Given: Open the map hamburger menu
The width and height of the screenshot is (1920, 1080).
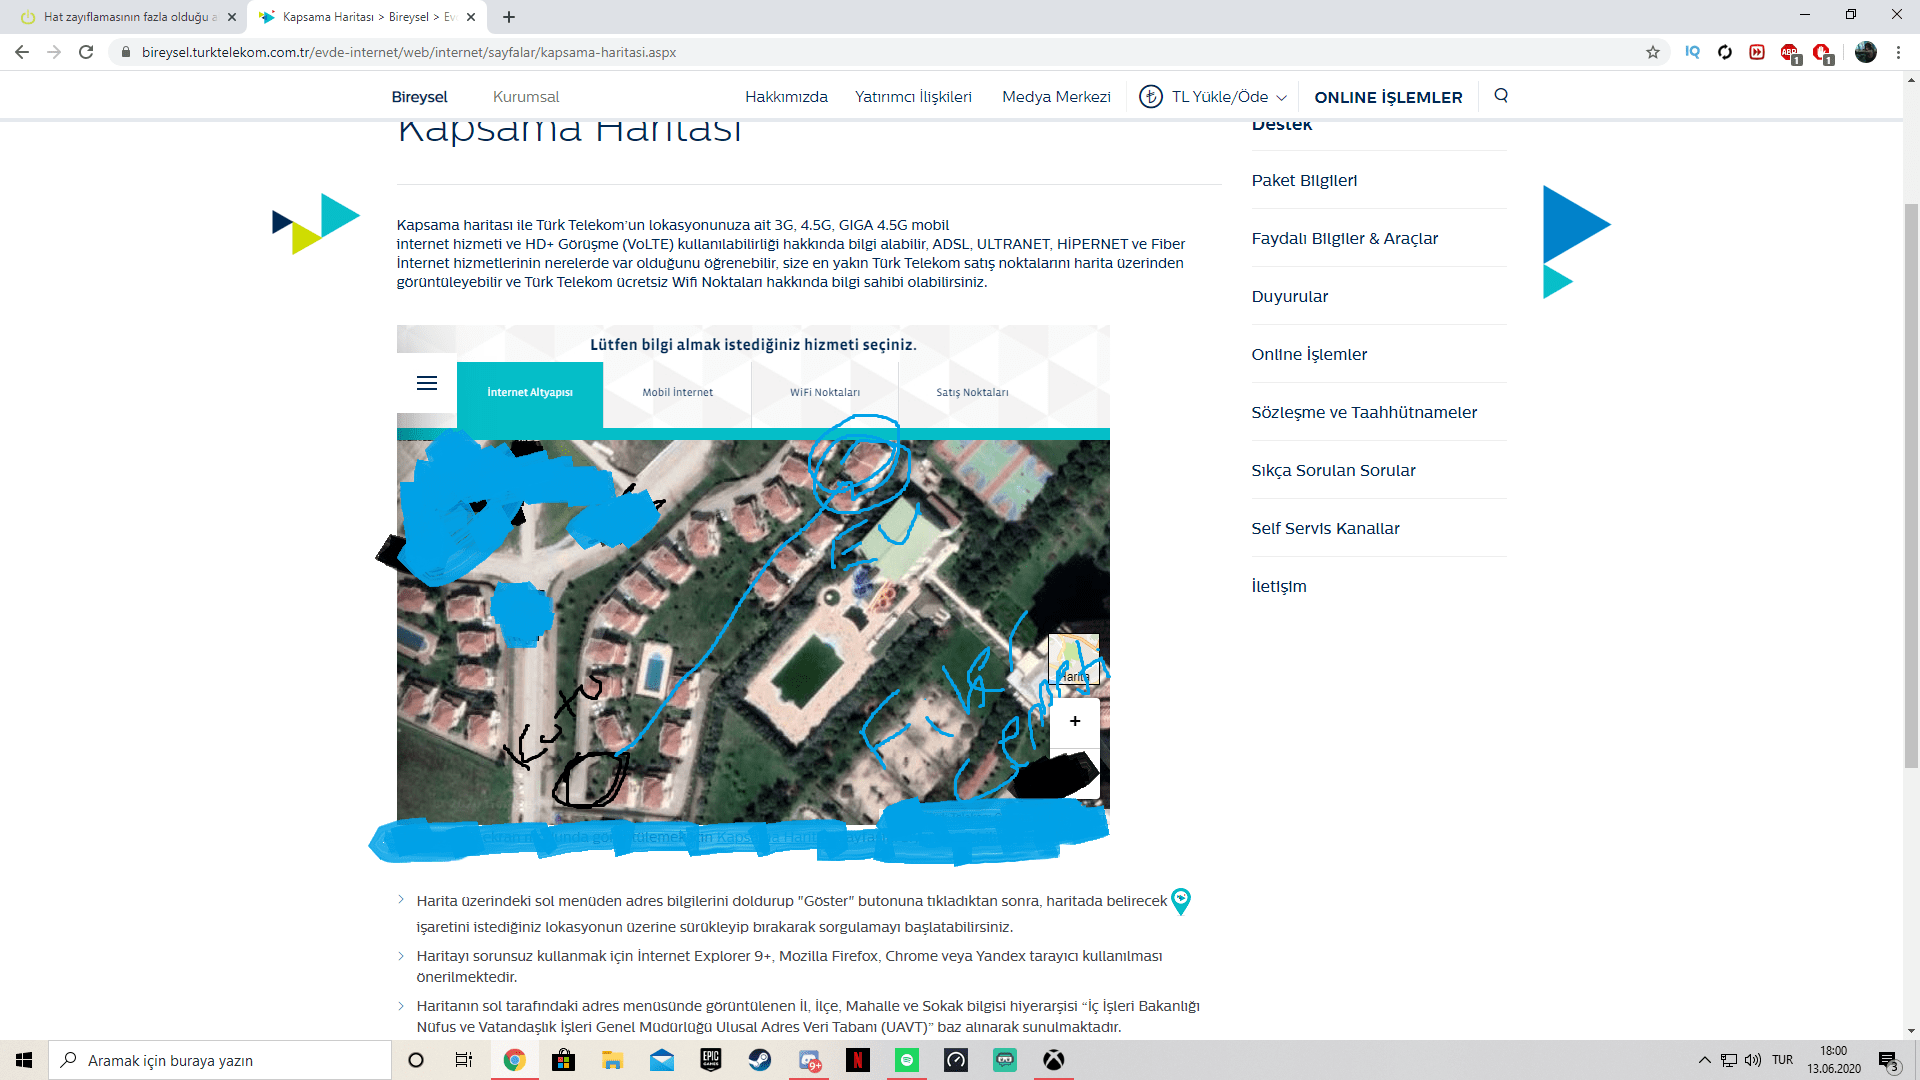Looking at the screenshot, I should pyautogui.click(x=427, y=383).
